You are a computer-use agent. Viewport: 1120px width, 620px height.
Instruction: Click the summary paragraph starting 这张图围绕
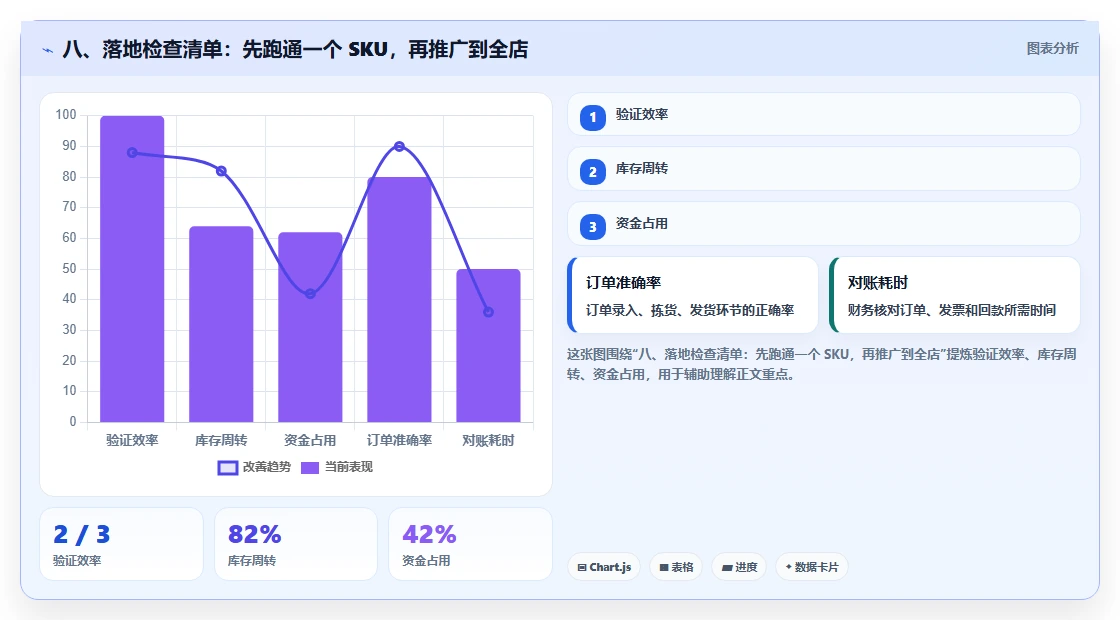pyautogui.click(x=821, y=364)
